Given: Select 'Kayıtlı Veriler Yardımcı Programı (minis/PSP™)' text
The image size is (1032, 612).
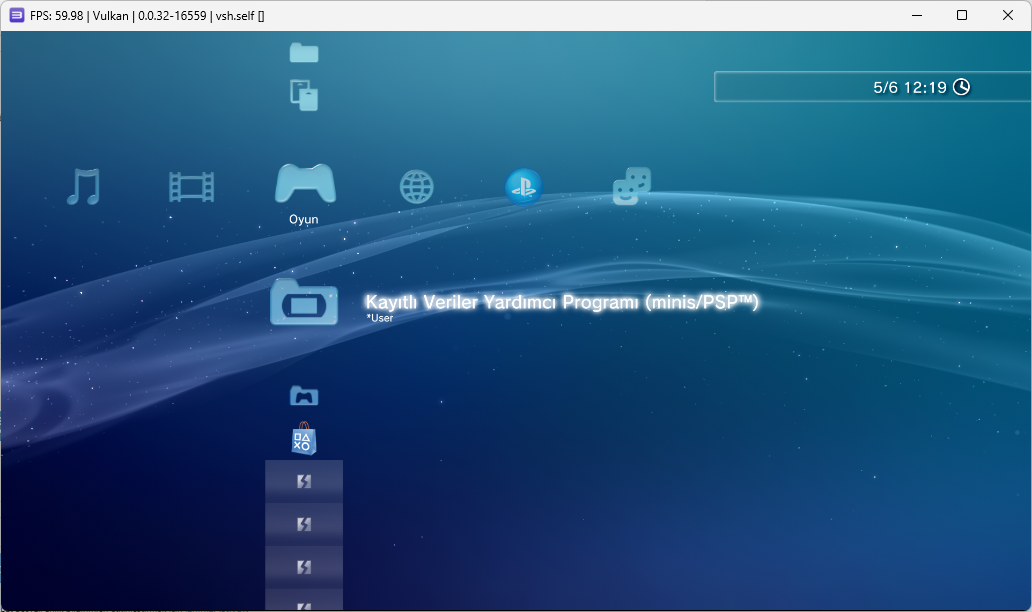Looking at the screenshot, I should [x=561, y=301].
